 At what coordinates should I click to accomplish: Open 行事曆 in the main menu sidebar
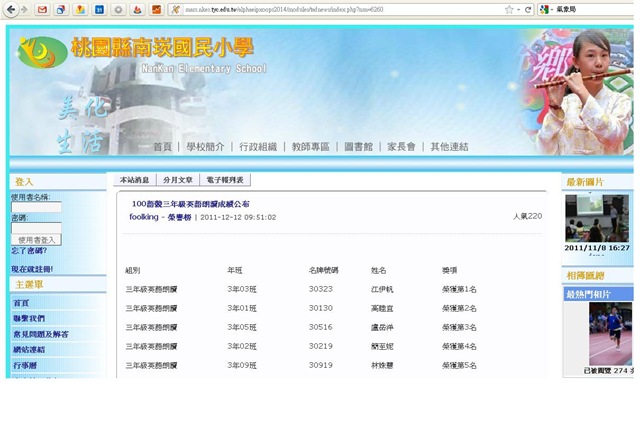[x=25, y=365]
